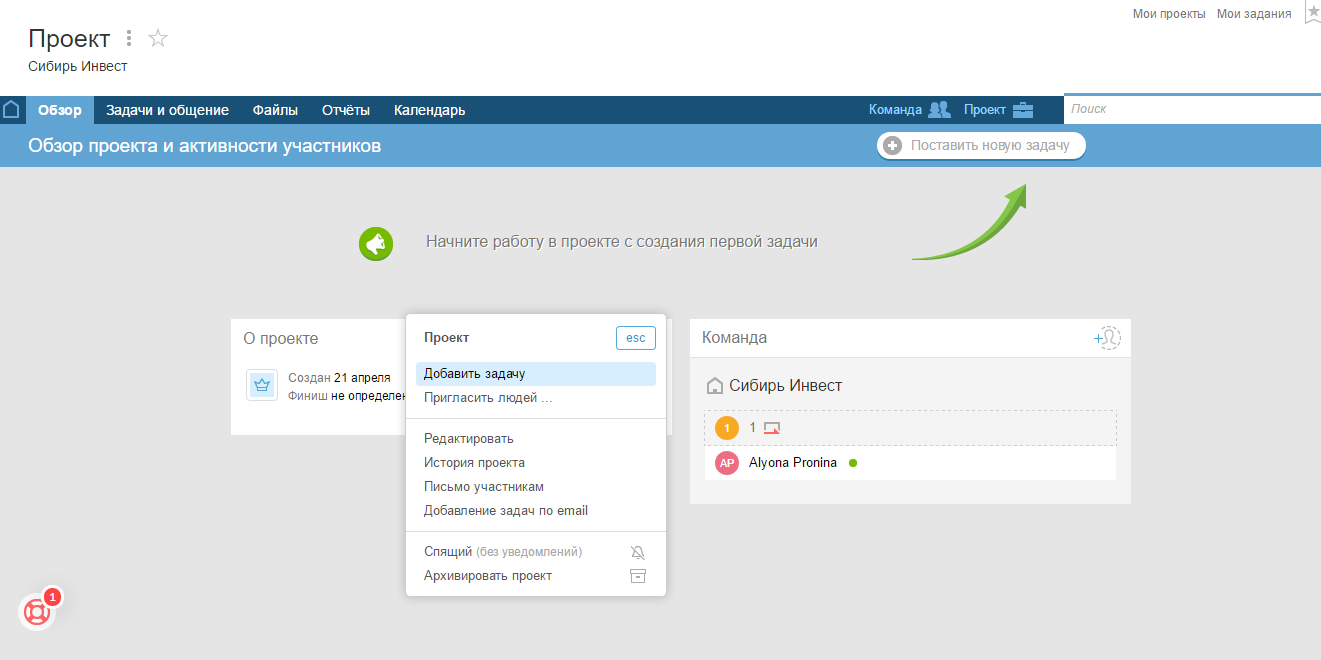The height and width of the screenshot is (660, 1321).
Task: Click the crossed bell icon beside Спящий
Action: 637,551
